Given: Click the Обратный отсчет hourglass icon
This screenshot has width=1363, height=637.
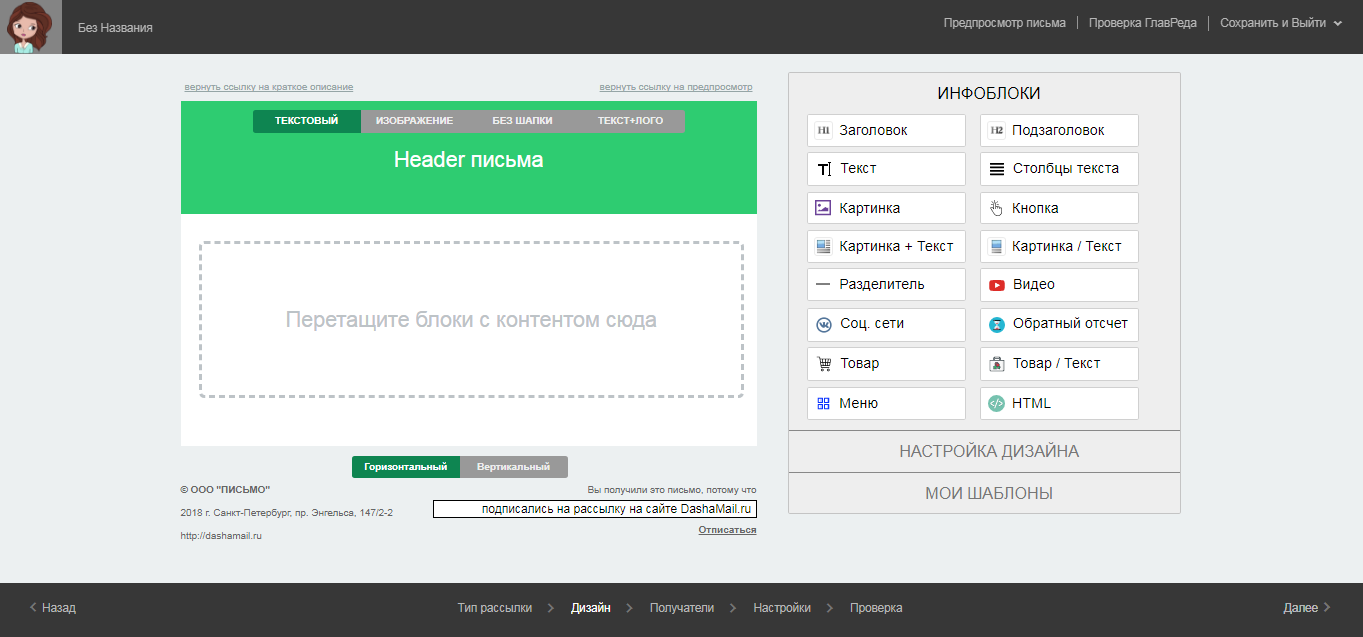Looking at the screenshot, I should [996, 324].
